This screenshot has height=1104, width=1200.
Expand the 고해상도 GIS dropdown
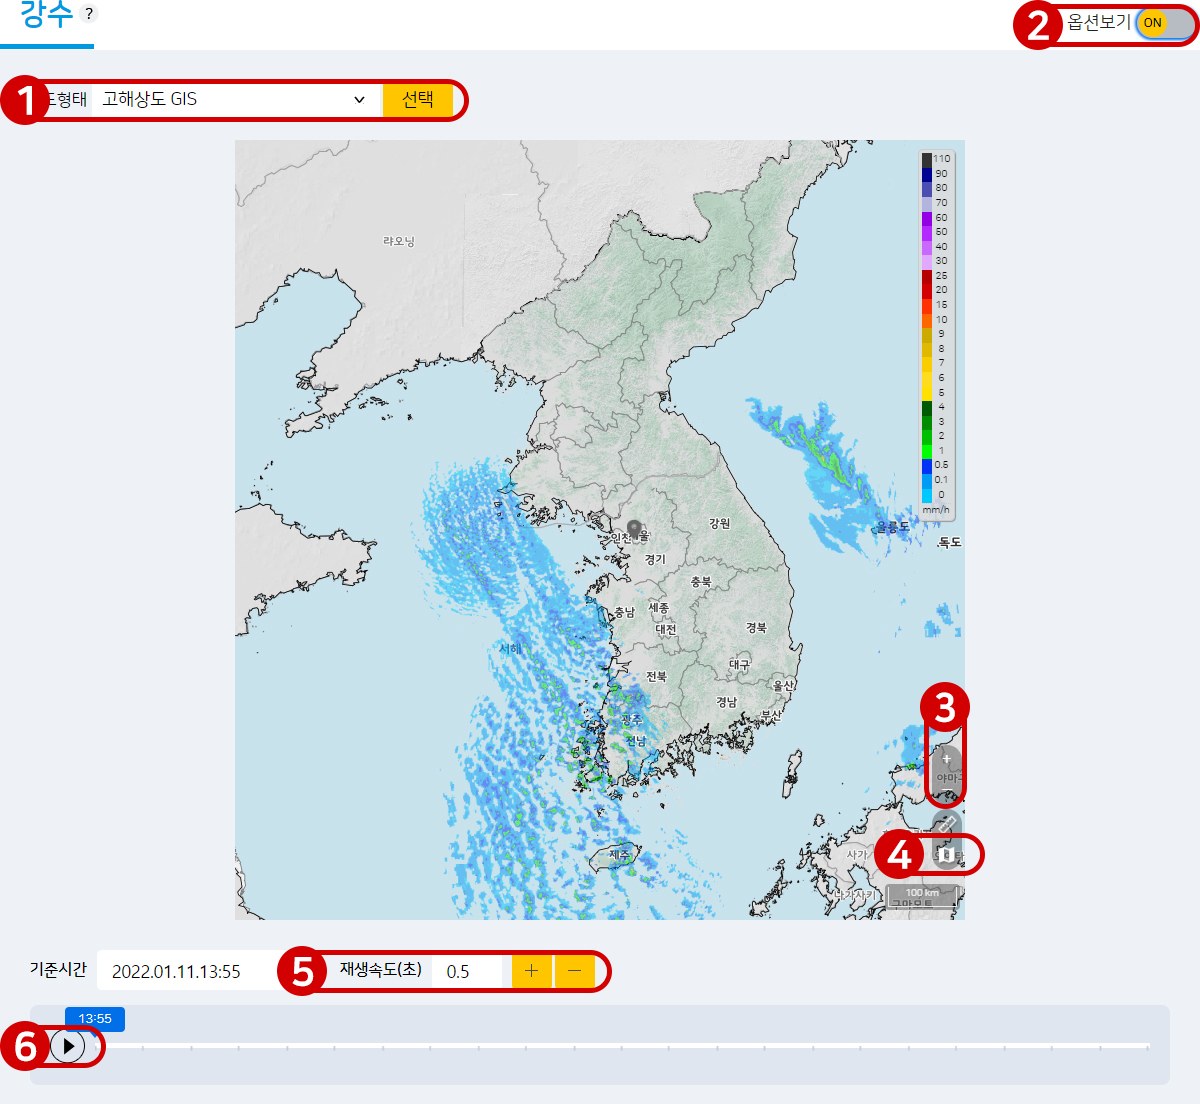coord(237,100)
